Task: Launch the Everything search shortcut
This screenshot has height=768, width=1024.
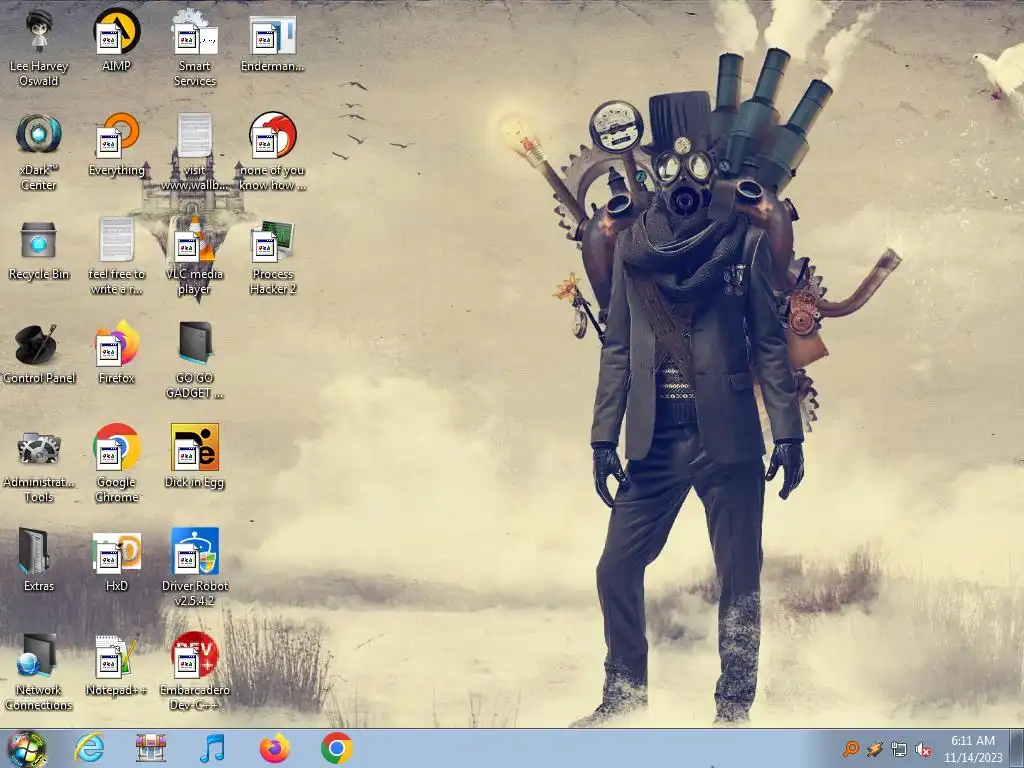Action: pos(116,144)
